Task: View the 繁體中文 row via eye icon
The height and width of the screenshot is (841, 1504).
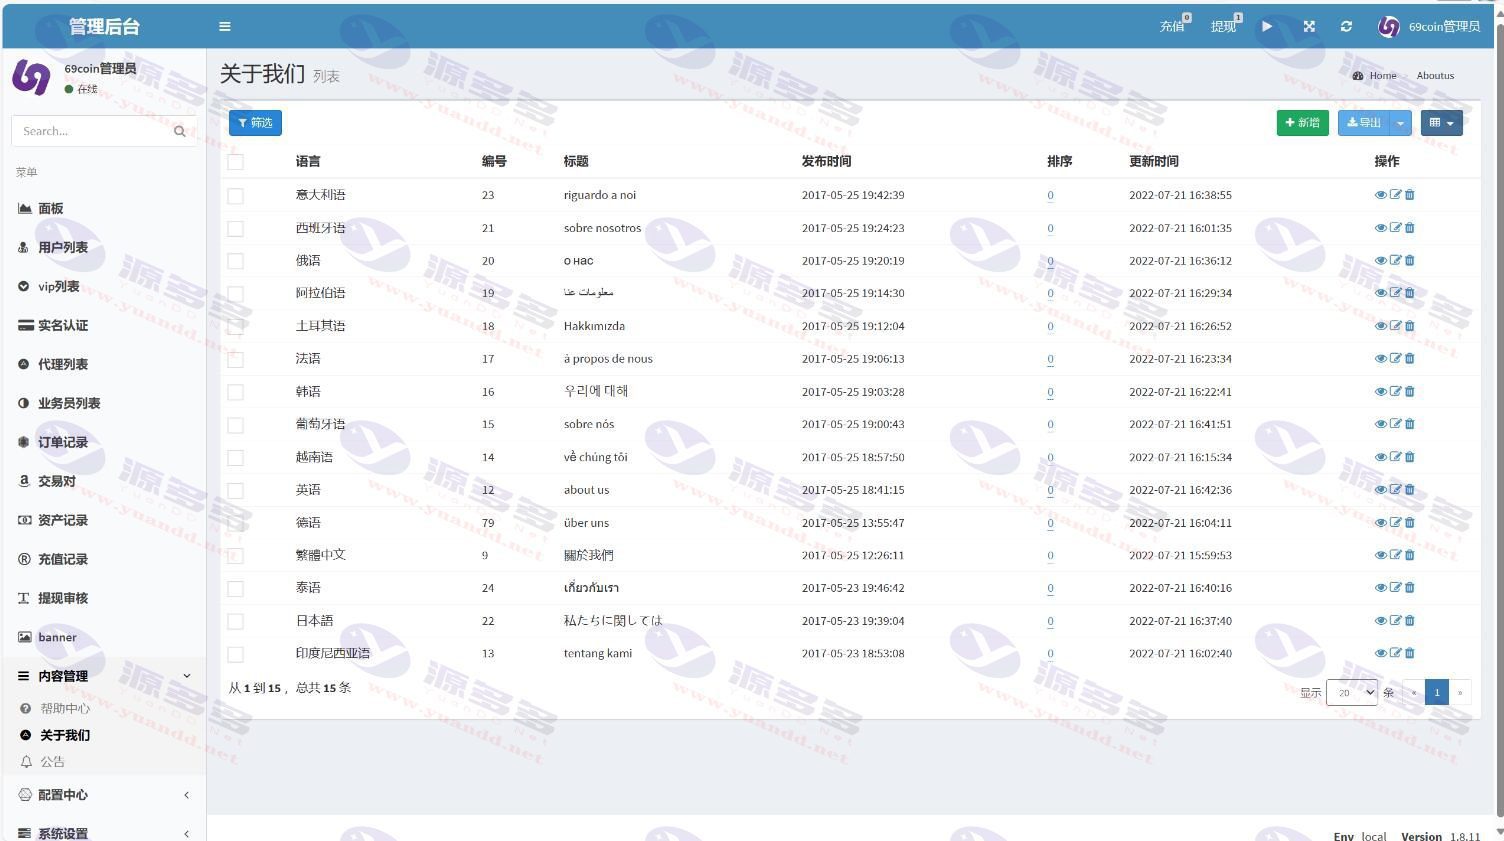Action: pyautogui.click(x=1381, y=555)
